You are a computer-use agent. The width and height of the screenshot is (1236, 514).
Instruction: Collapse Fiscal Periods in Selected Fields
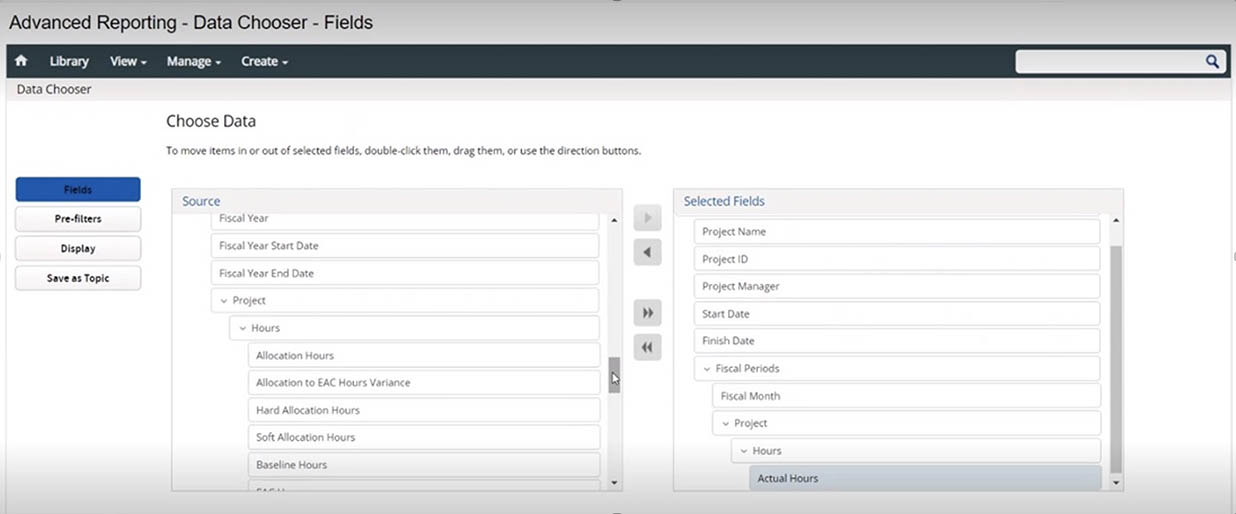click(x=706, y=368)
